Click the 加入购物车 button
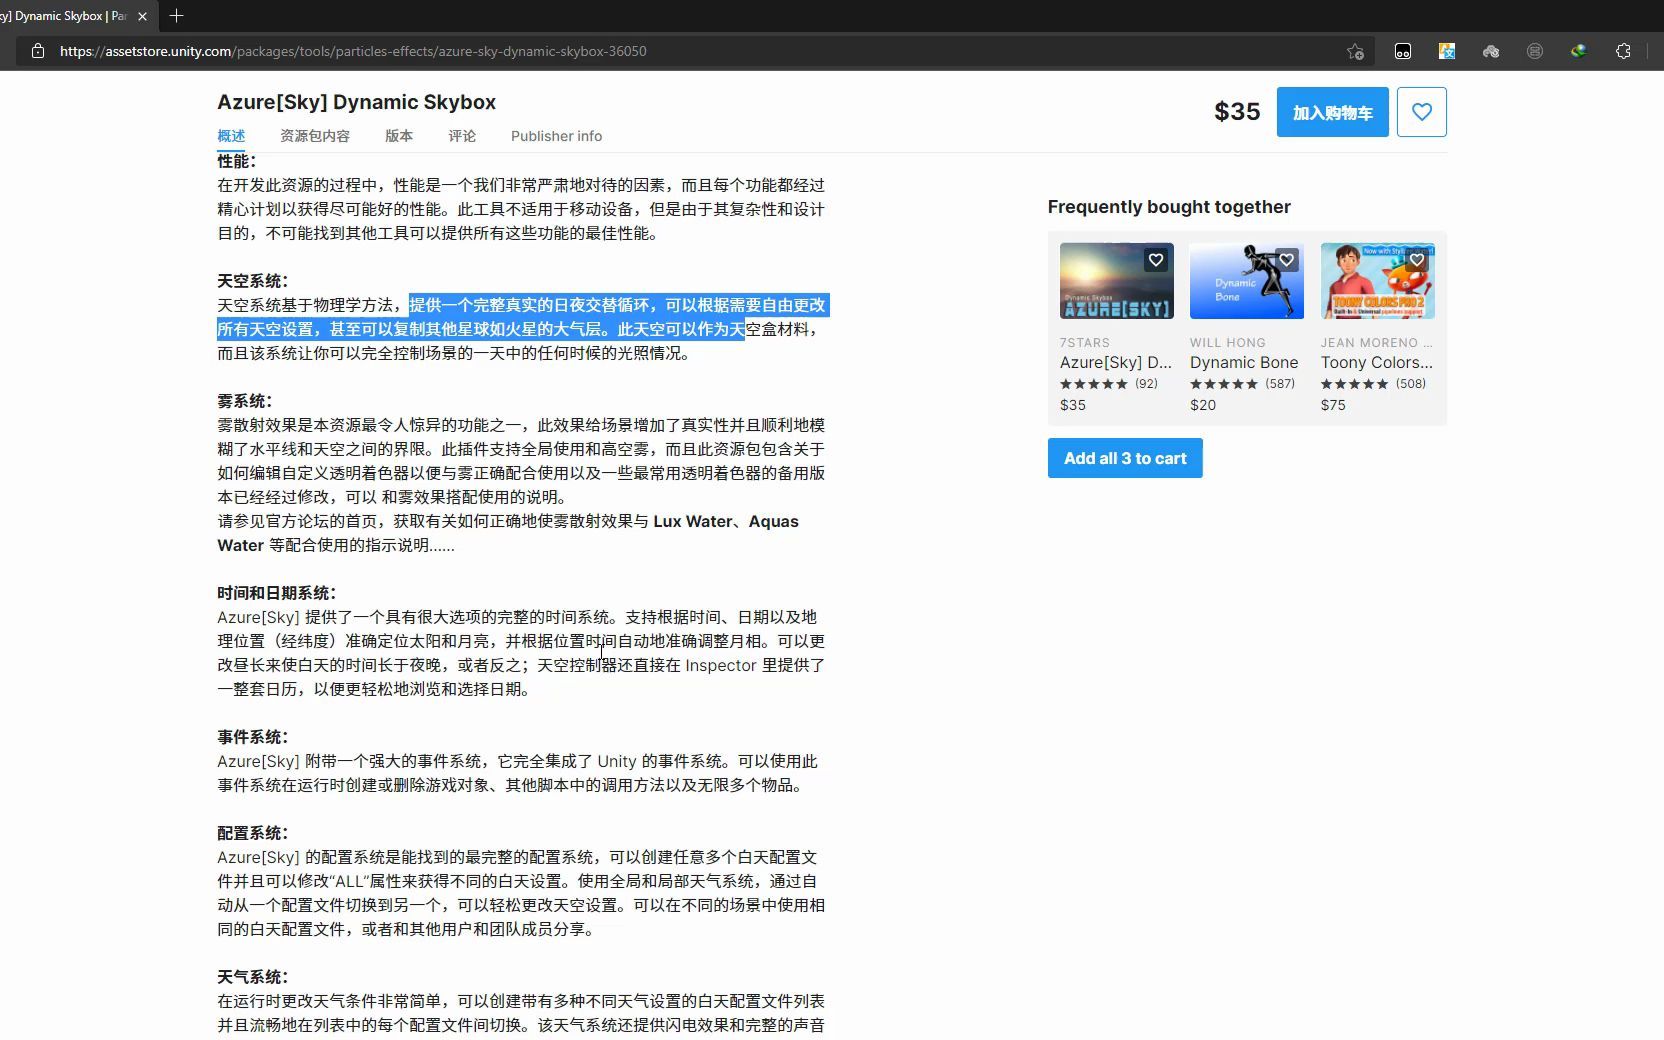This screenshot has width=1664, height=1040. click(x=1332, y=112)
